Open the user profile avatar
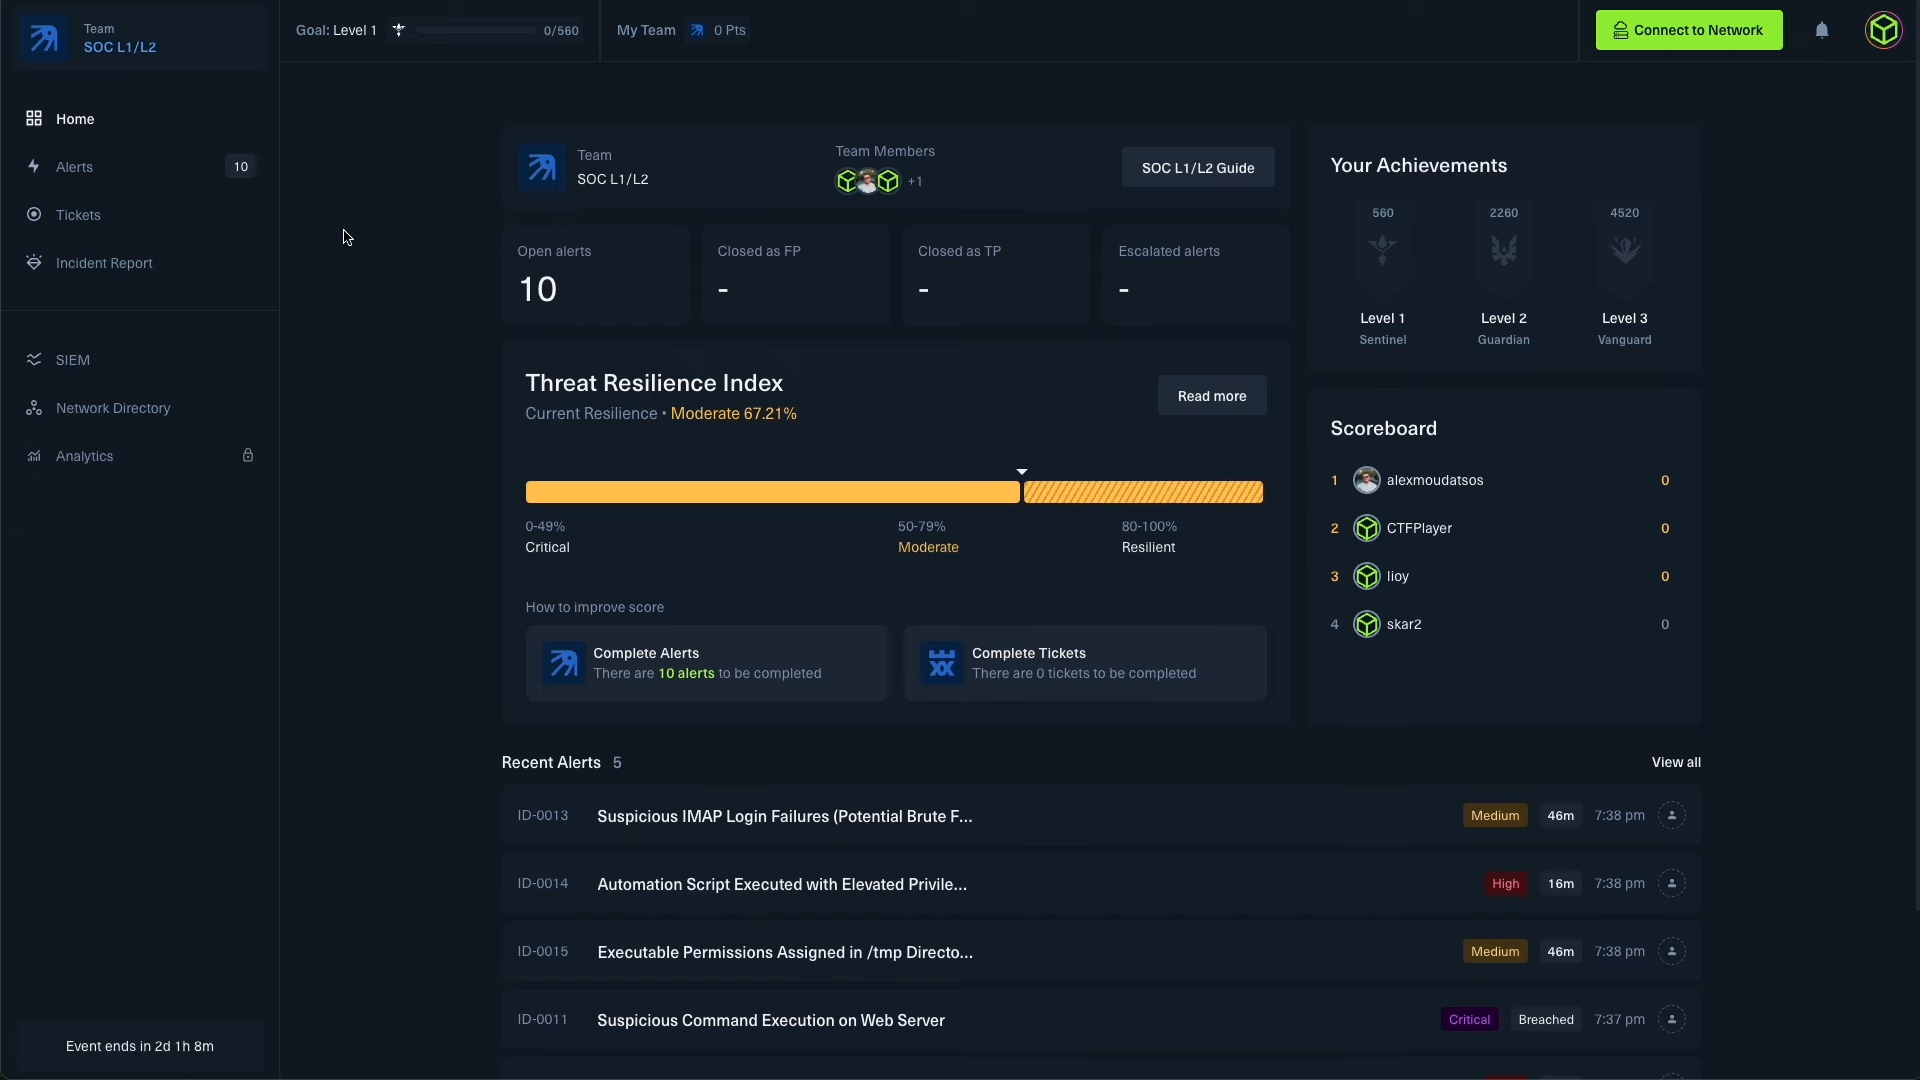This screenshot has width=1920, height=1080. coord(1884,30)
